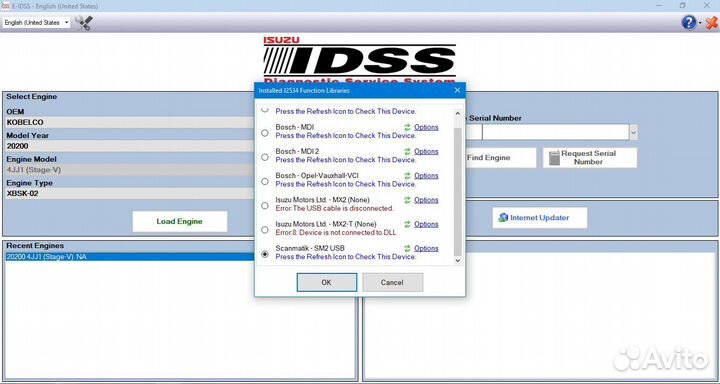Open Options for Isuzu MX2 (None)
The width and height of the screenshot is (720, 384).
(426, 200)
